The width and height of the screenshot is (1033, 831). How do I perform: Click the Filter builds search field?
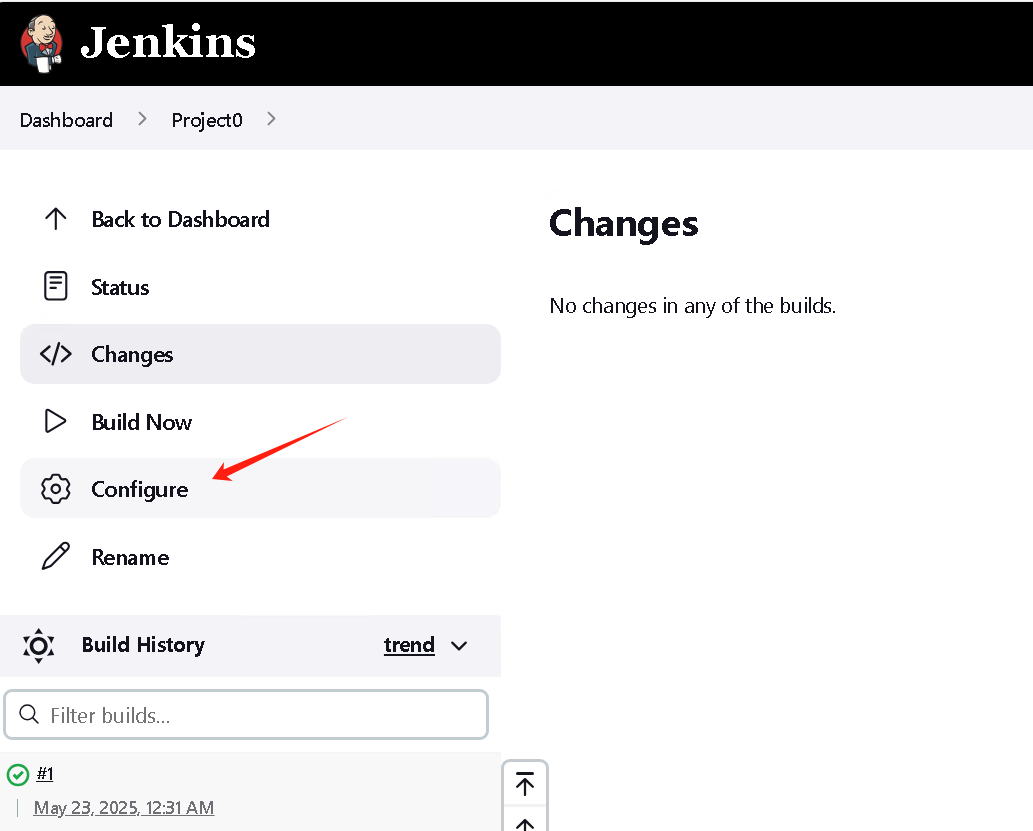(x=246, y=715)
